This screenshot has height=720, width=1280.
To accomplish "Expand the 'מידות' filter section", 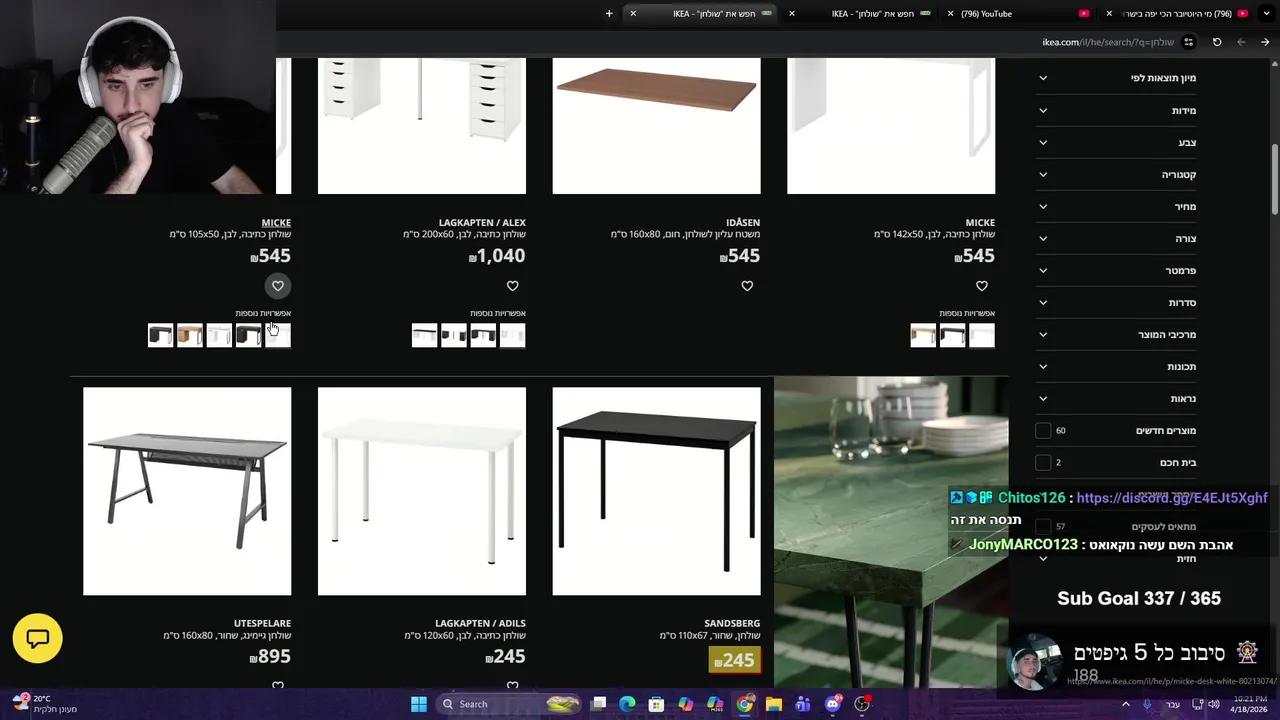I will [1116, 110].
